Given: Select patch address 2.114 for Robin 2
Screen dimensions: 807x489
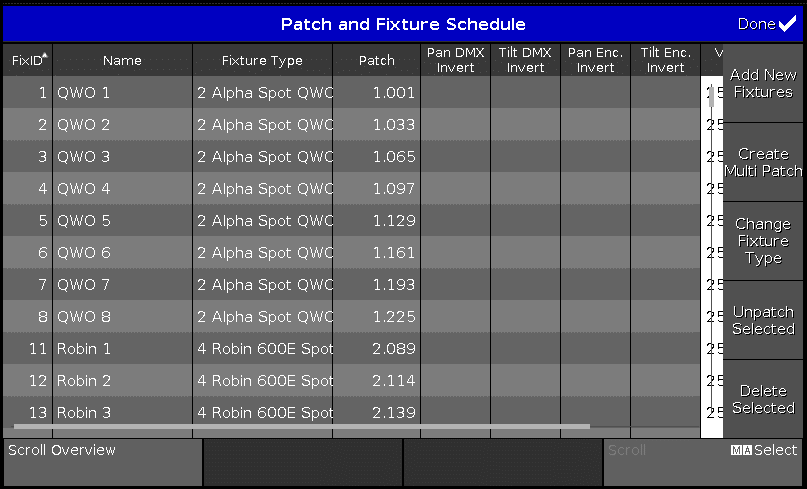Looking at the screenshot, I should click(x=376, y=381).
